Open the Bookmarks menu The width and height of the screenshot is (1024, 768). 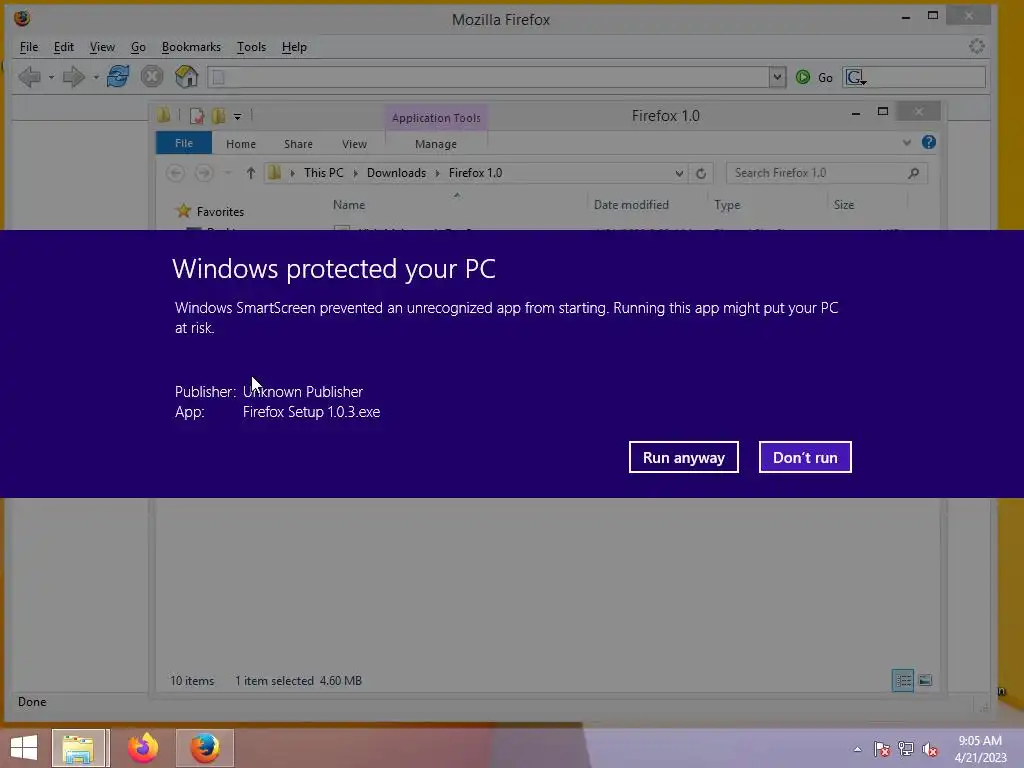point(191,47)
